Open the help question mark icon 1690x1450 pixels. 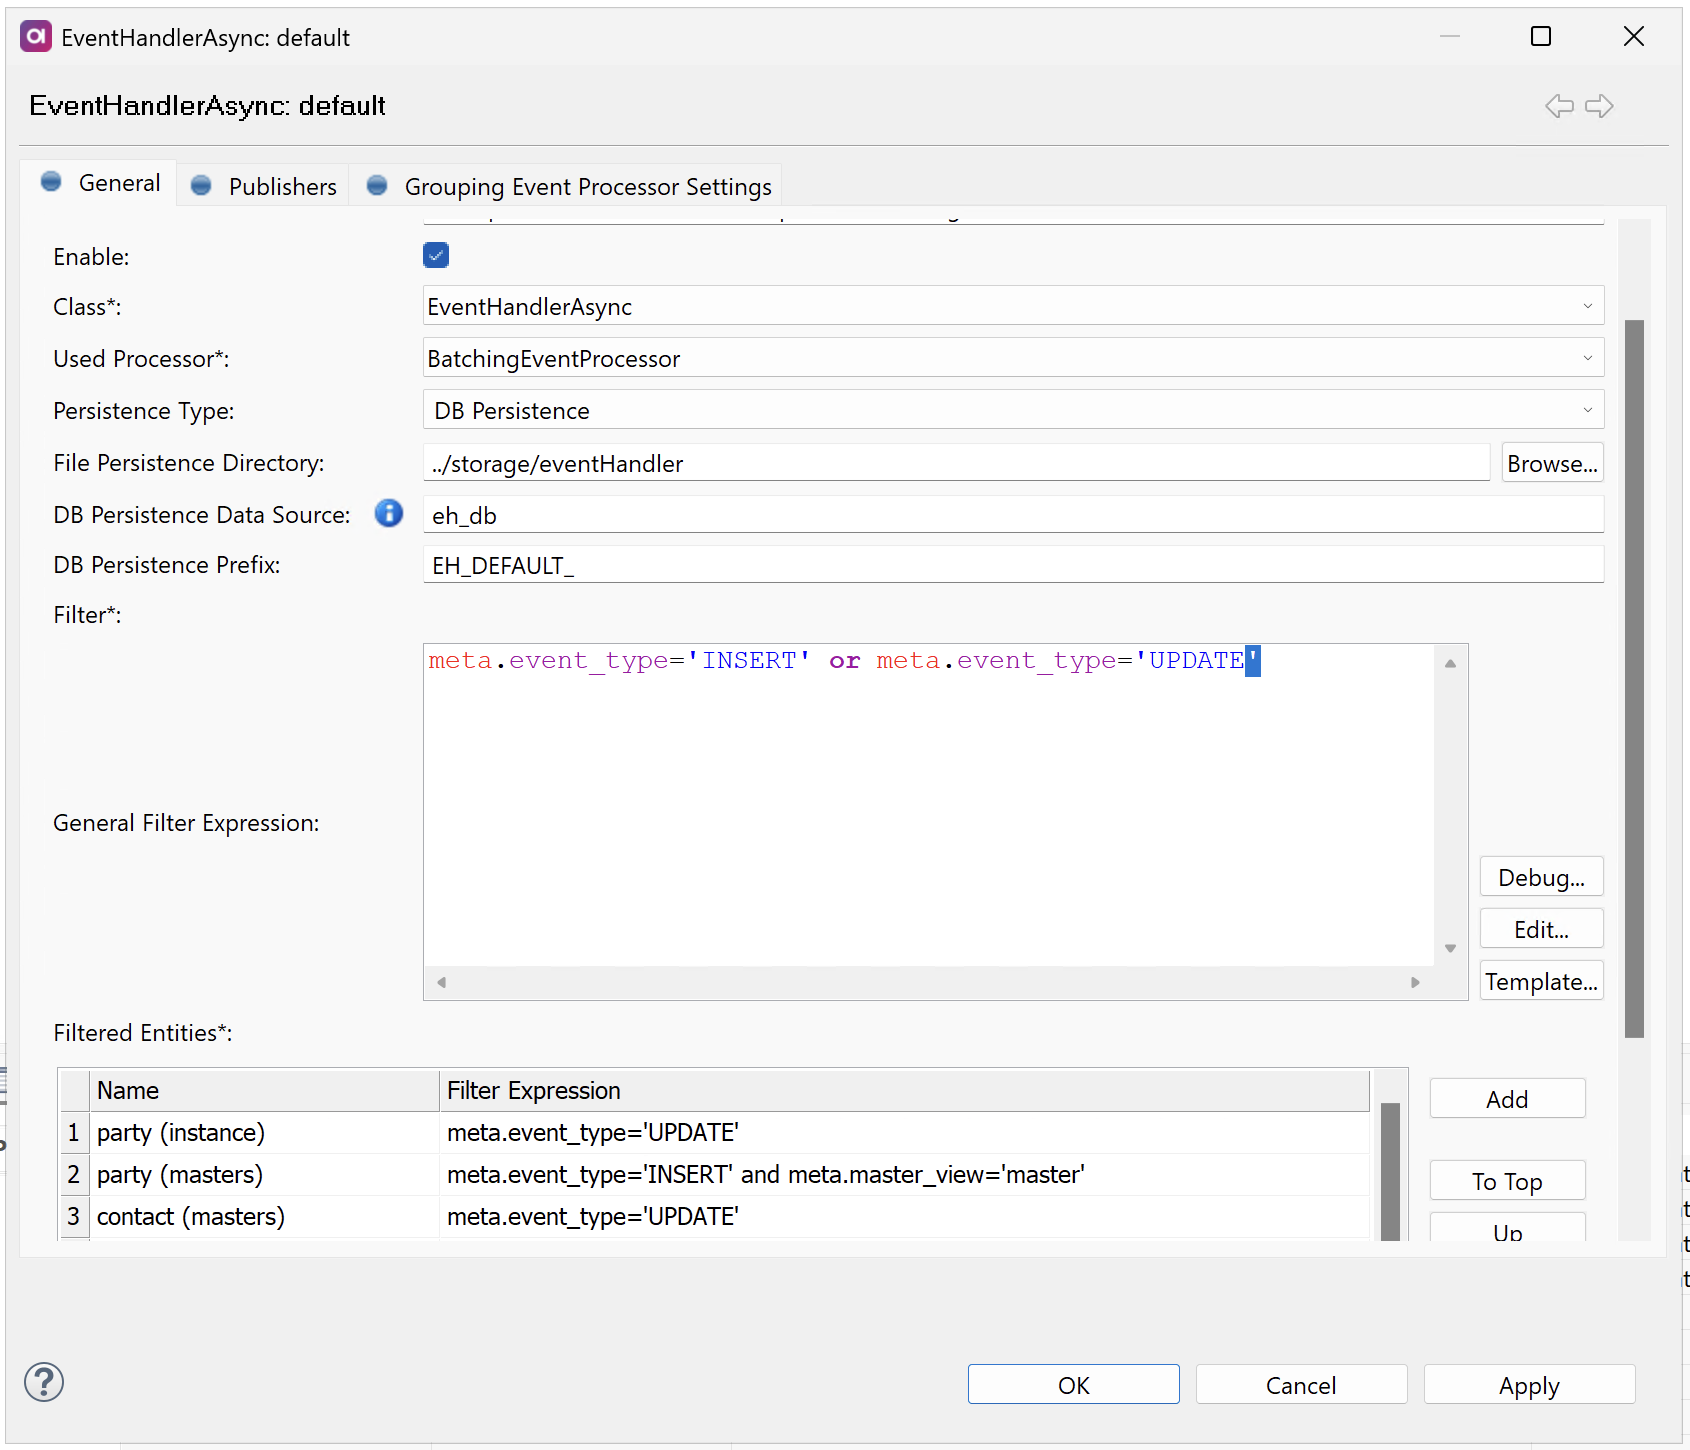(44, 1382)
